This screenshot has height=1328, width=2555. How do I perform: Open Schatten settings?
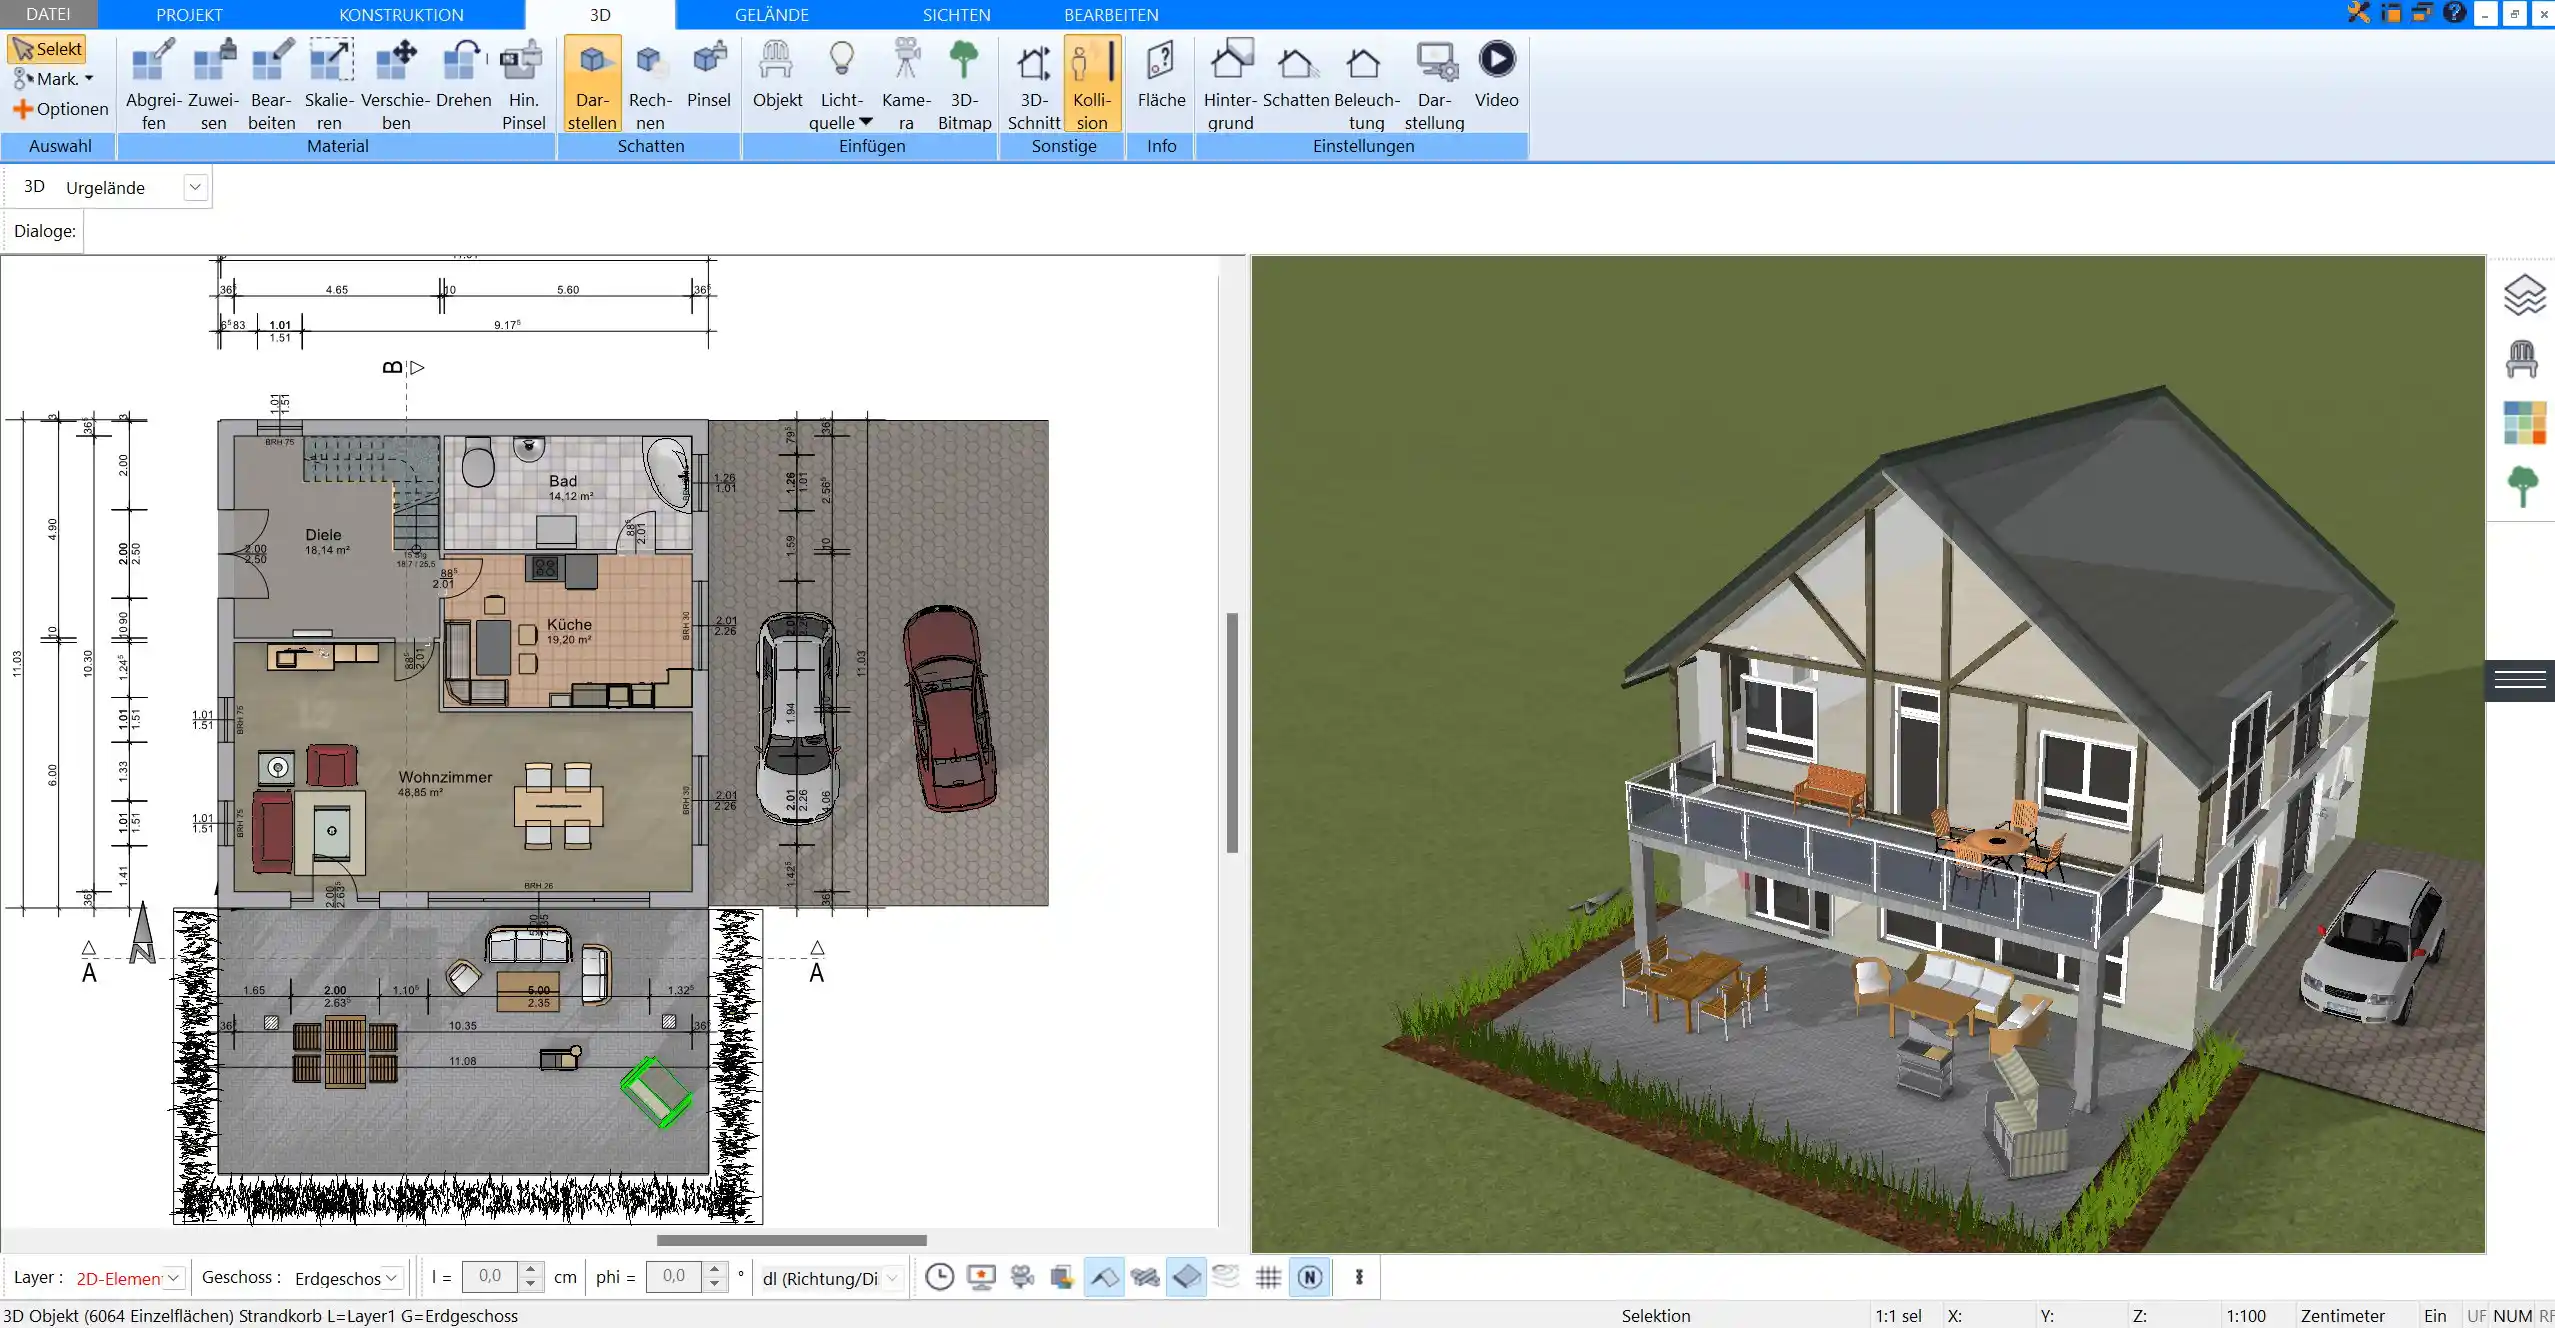click(1296, 74)
